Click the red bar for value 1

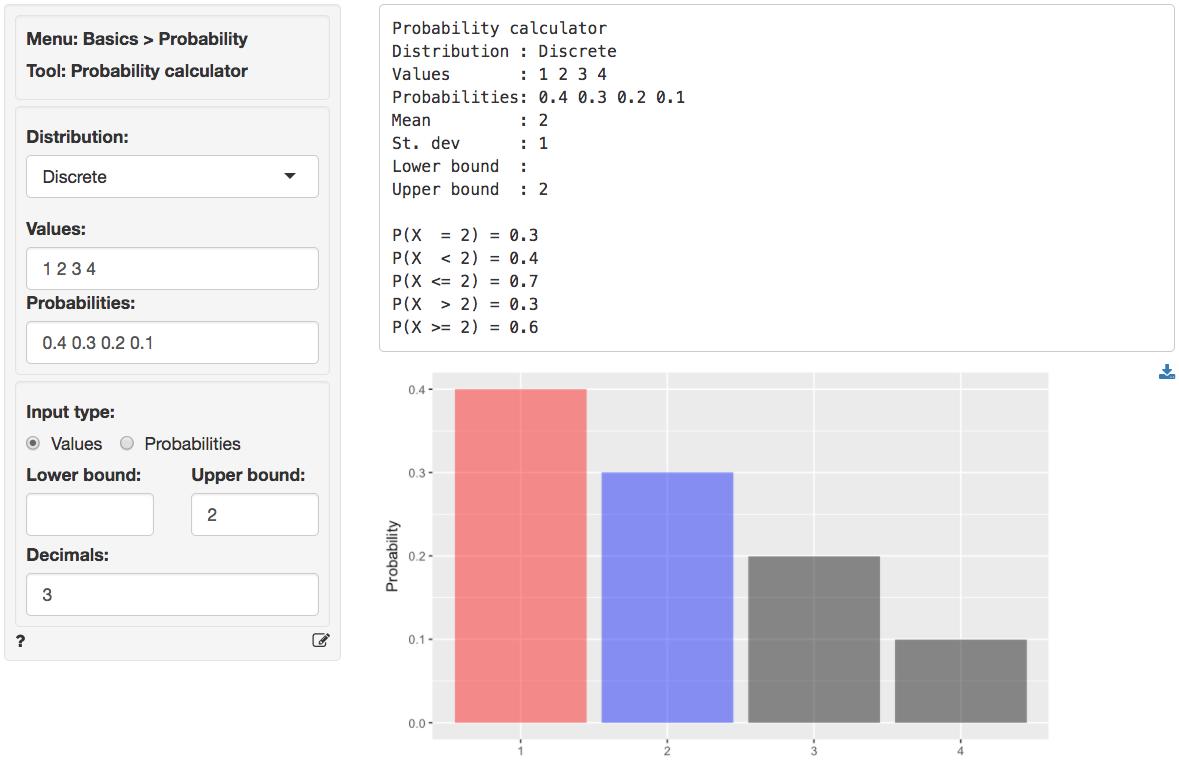tap(520, 556)
